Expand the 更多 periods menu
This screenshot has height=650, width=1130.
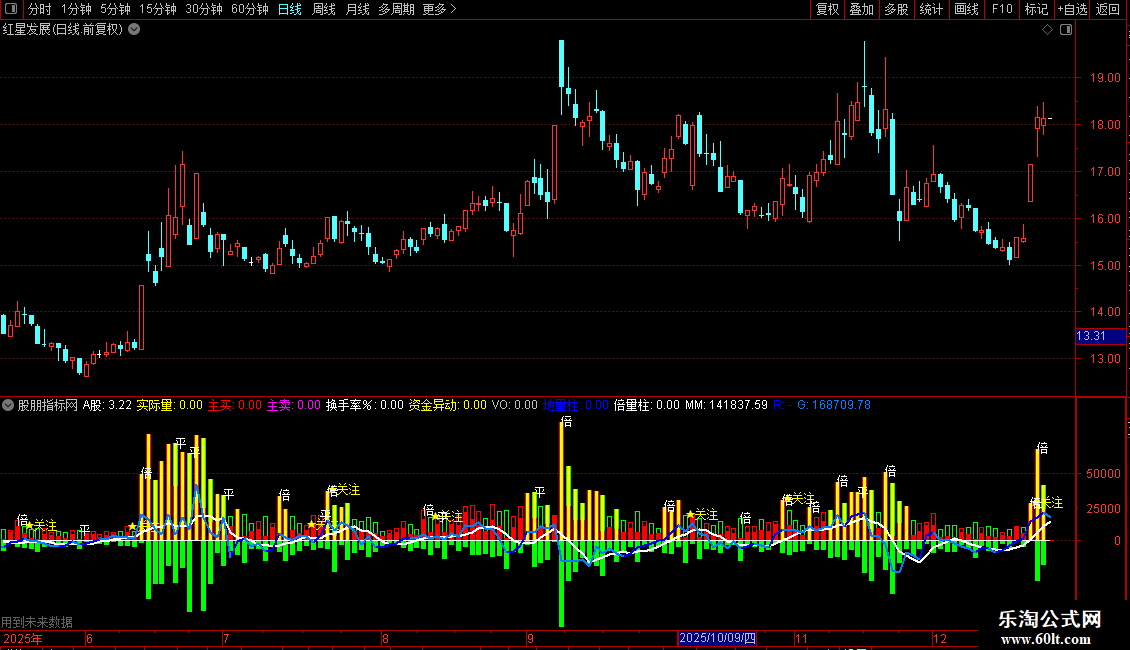point(440,9)
